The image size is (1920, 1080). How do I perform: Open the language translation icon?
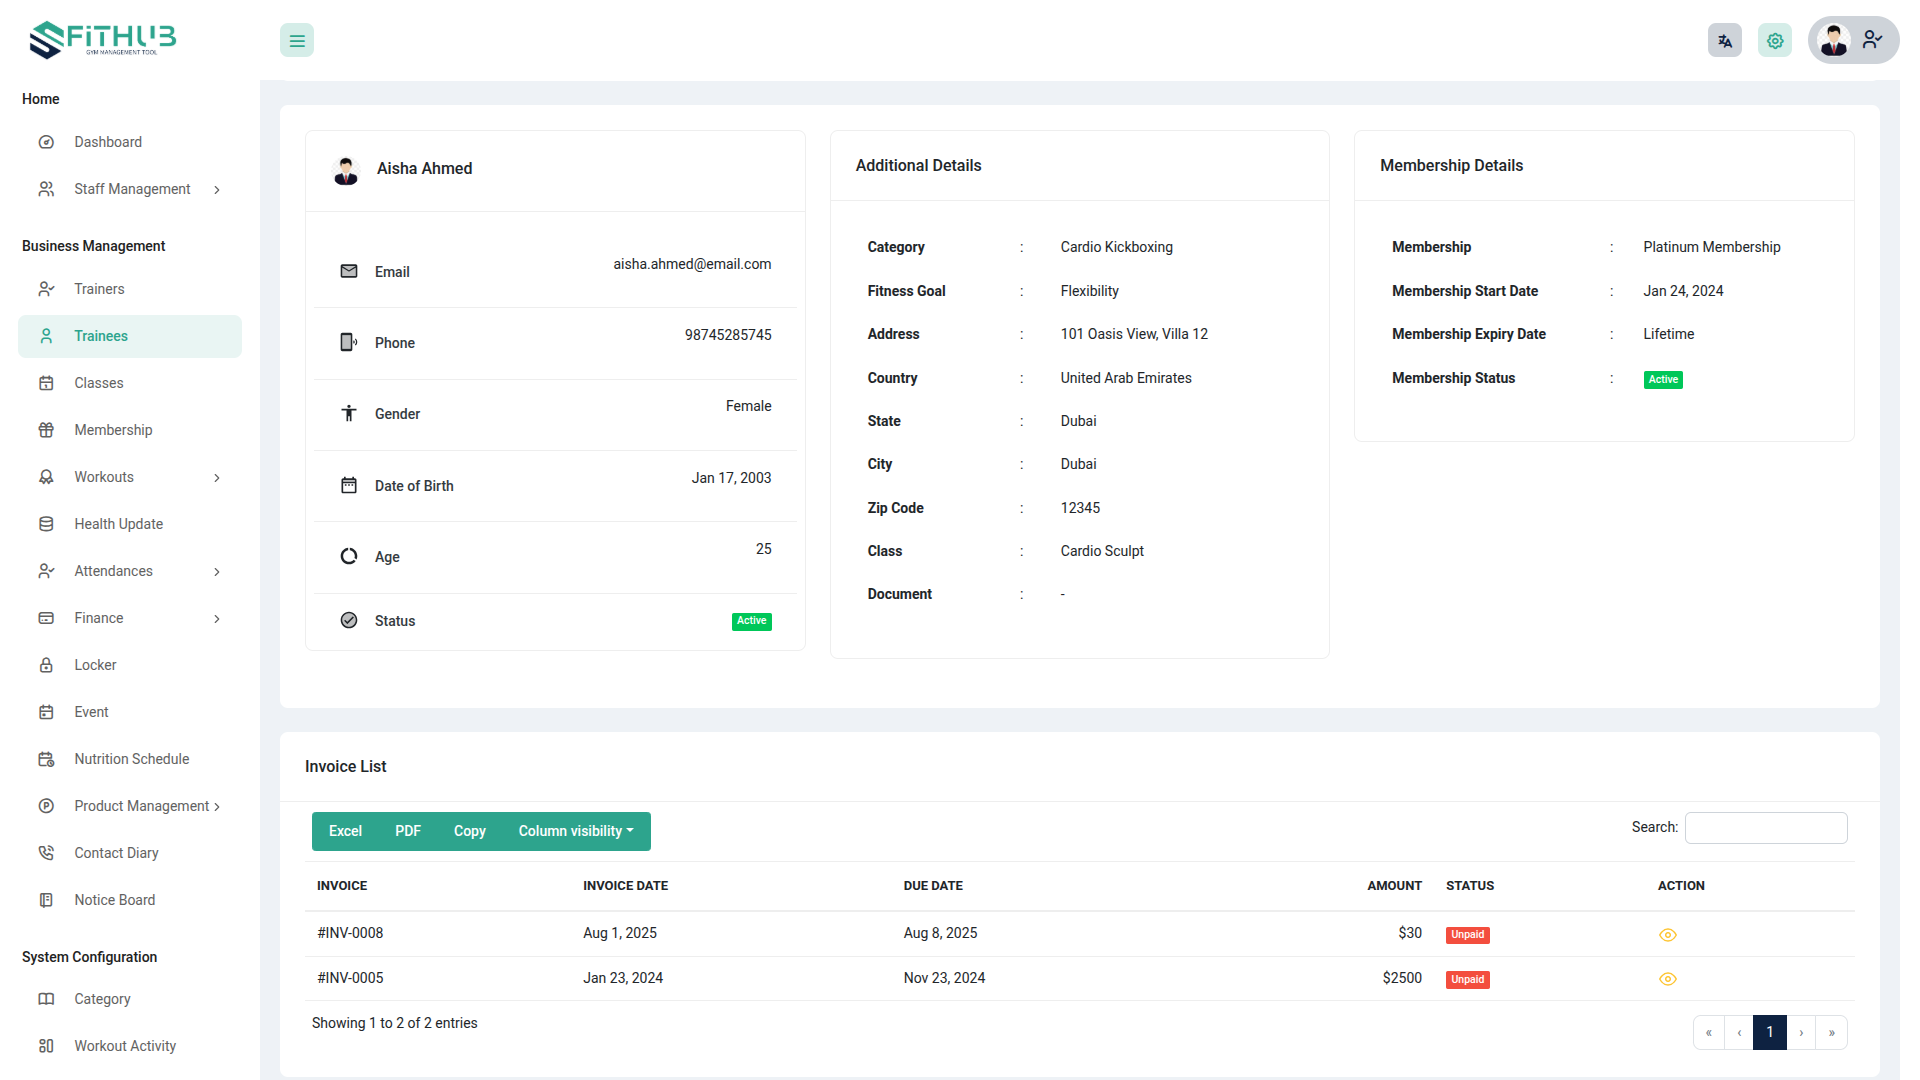coord(1724,41)
